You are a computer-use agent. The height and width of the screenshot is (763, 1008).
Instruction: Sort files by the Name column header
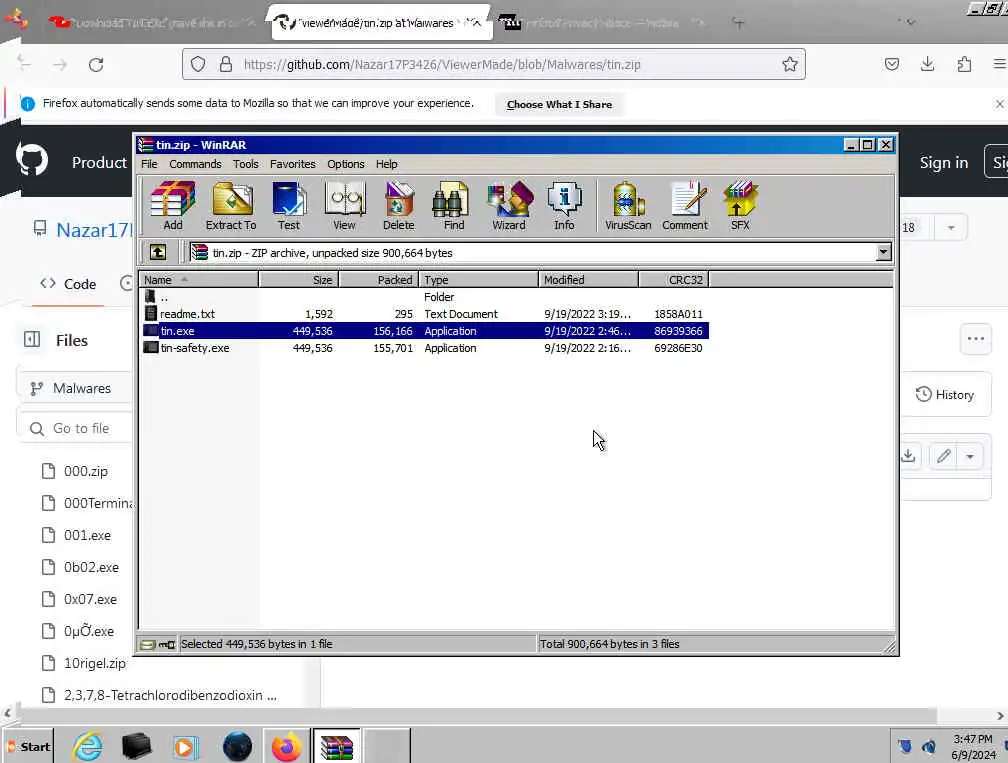(x=199, y=280)
